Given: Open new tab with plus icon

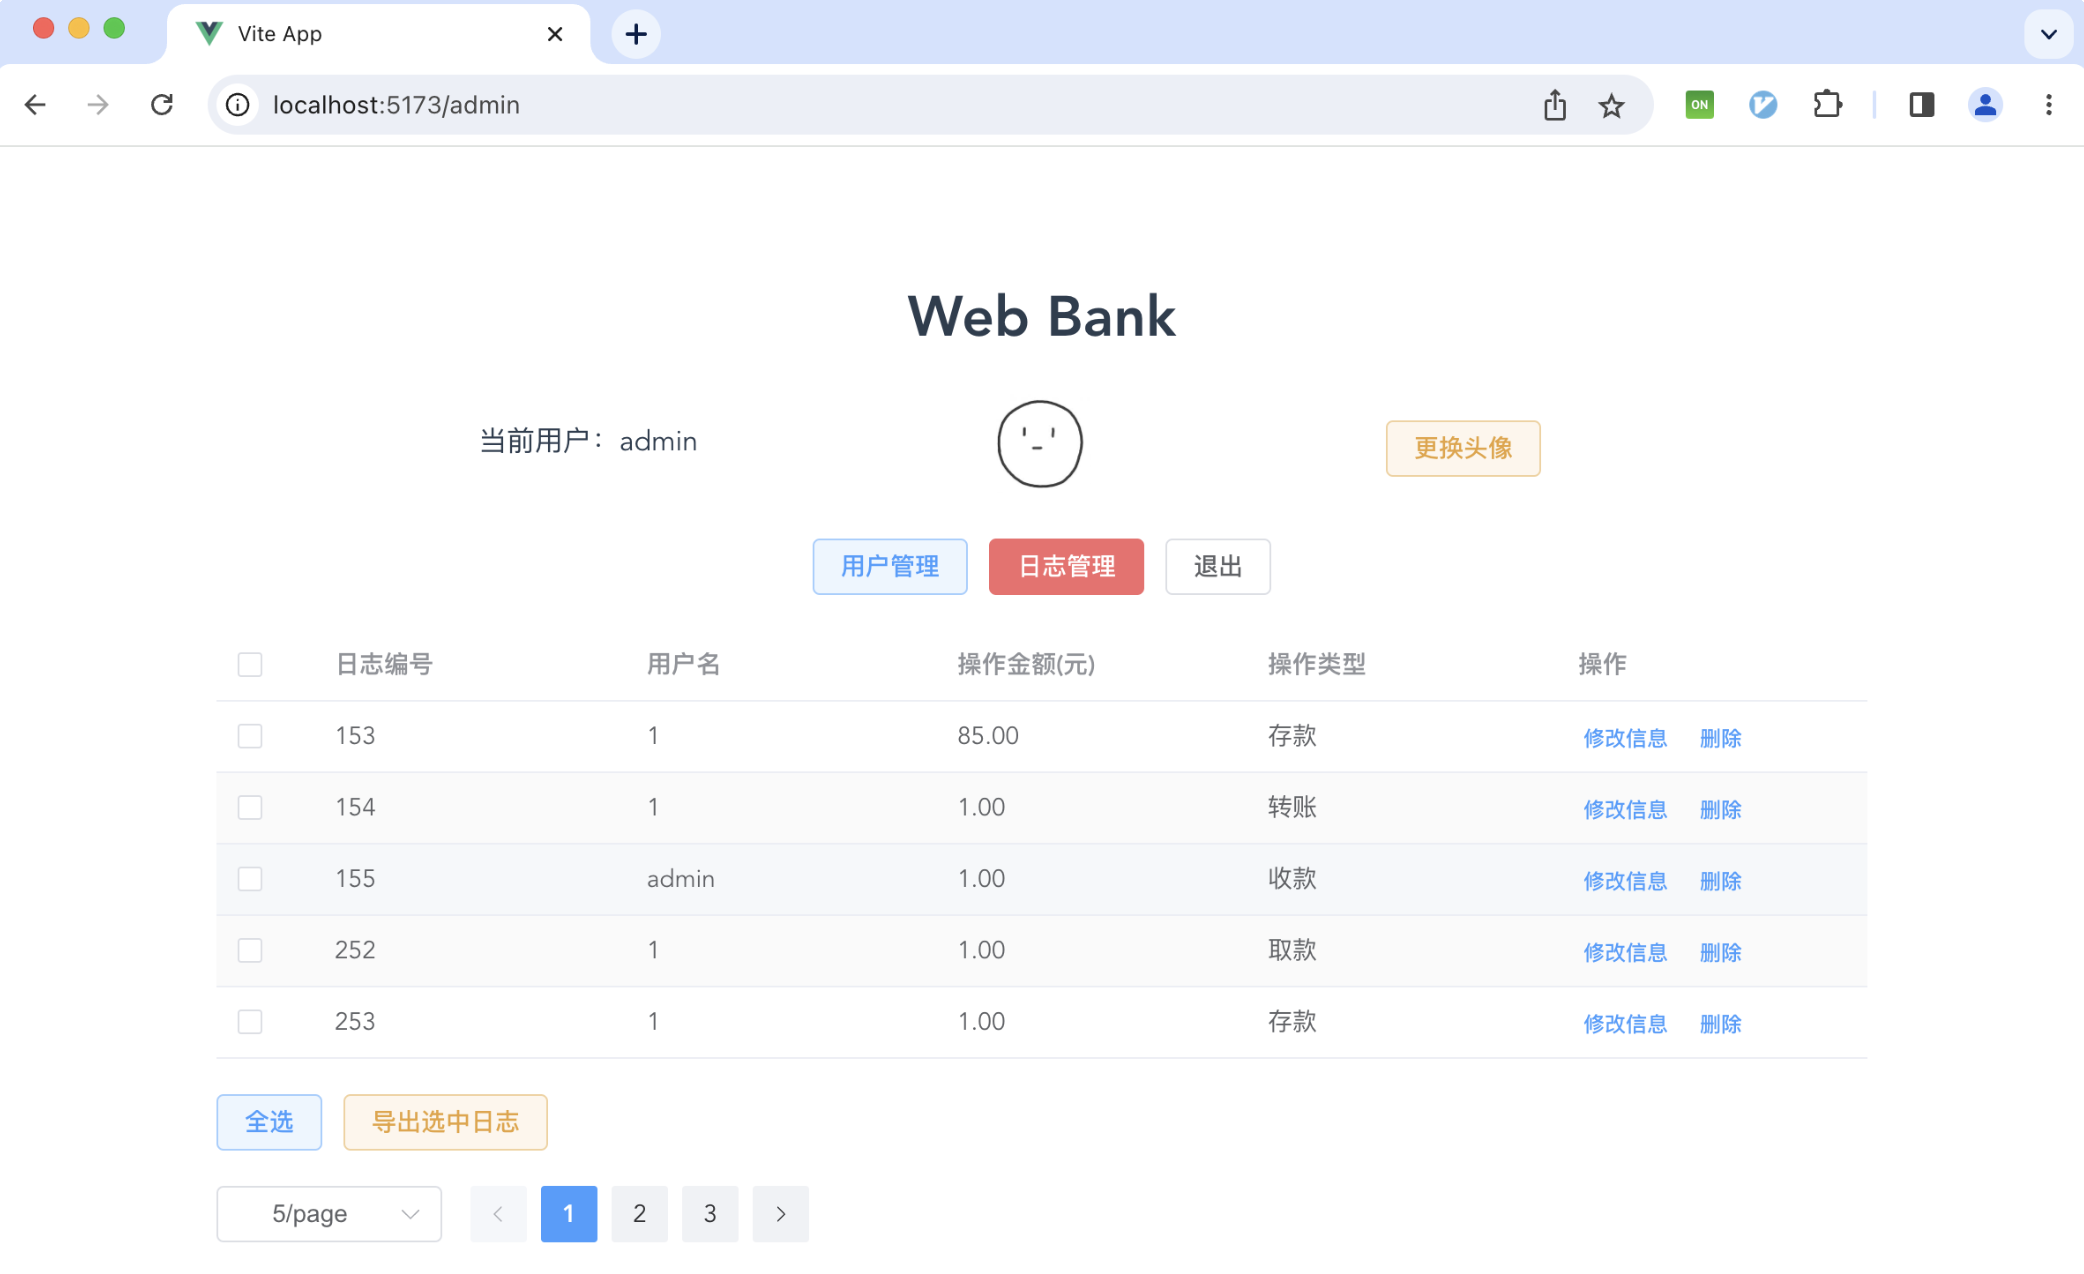Looking at the screenshot, I should pos(636,34).
